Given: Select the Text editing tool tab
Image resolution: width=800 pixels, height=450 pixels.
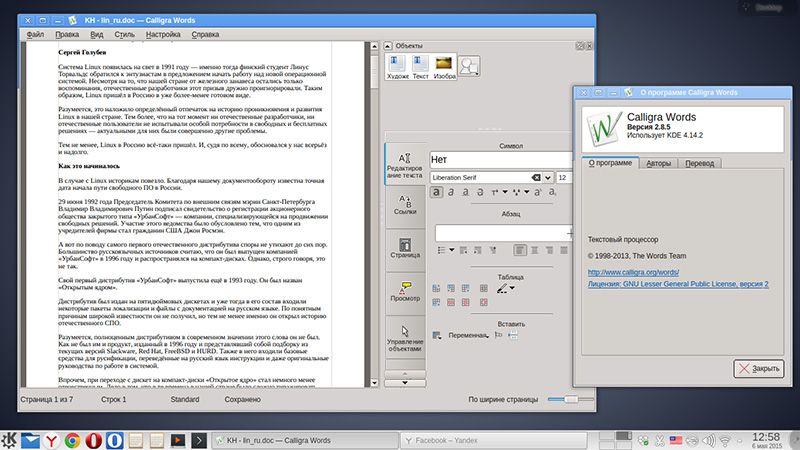Looking at the screenshot, I should 405,164.
